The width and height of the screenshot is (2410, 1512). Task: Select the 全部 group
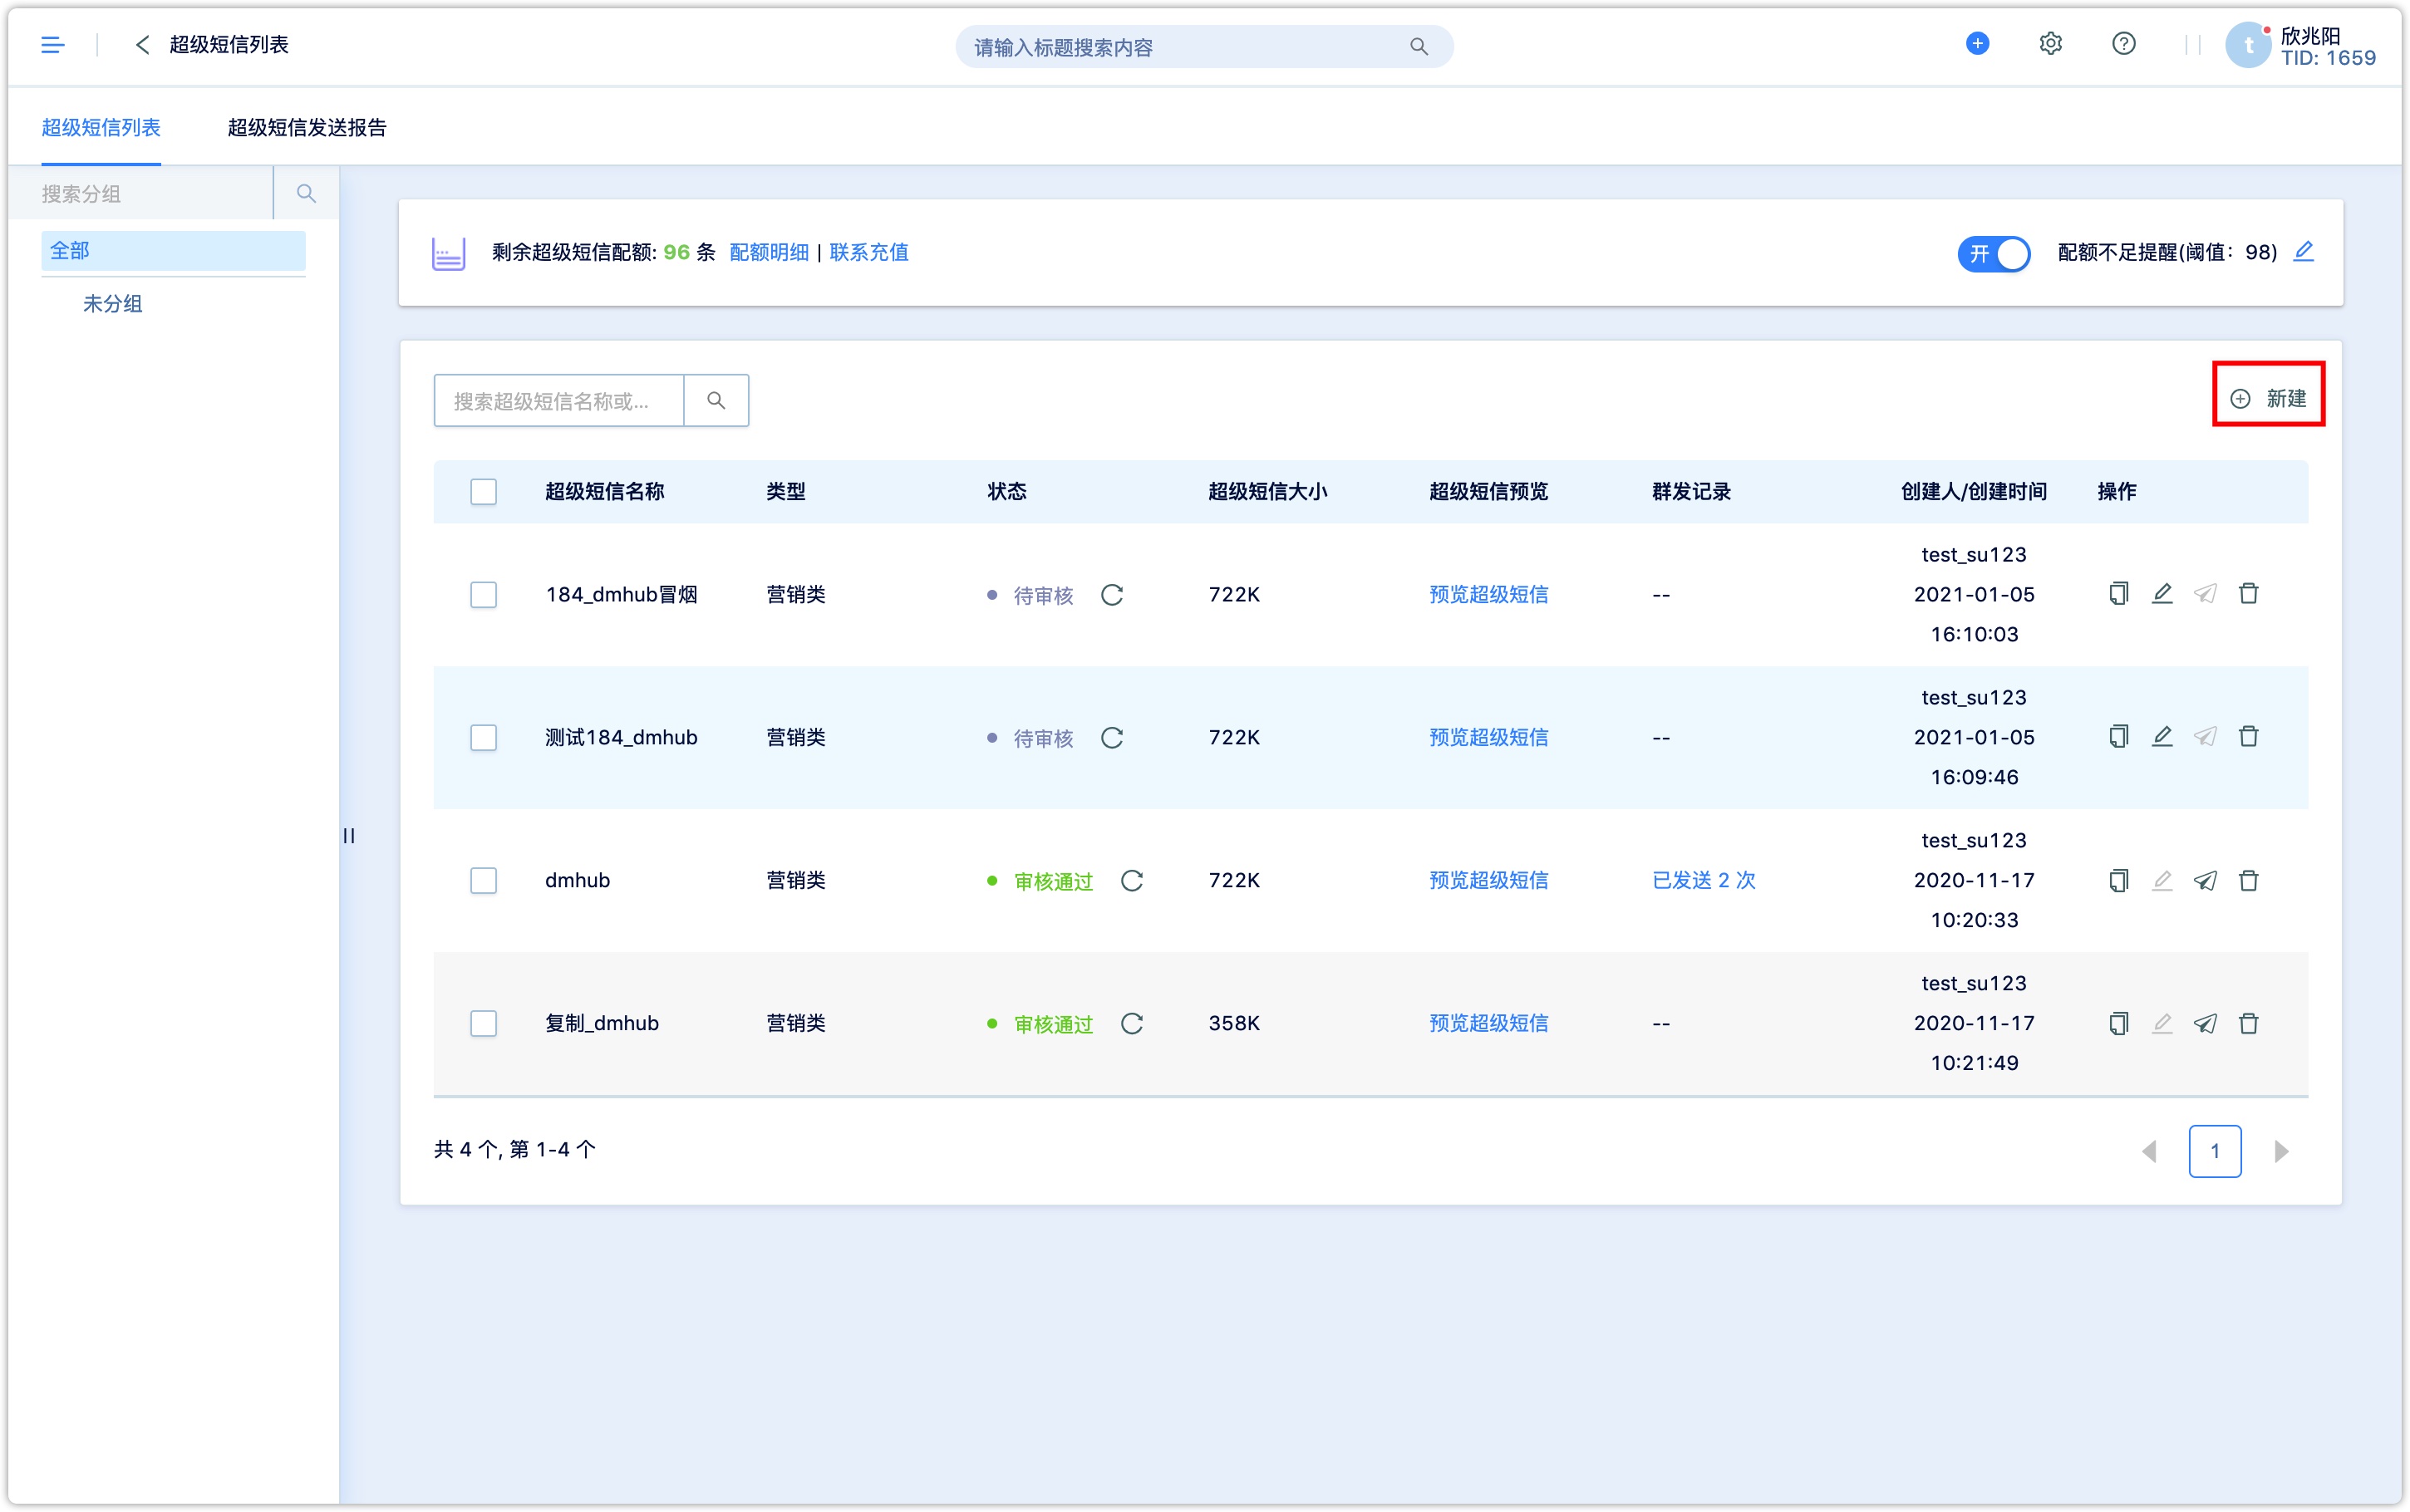[x=173, y=251]
